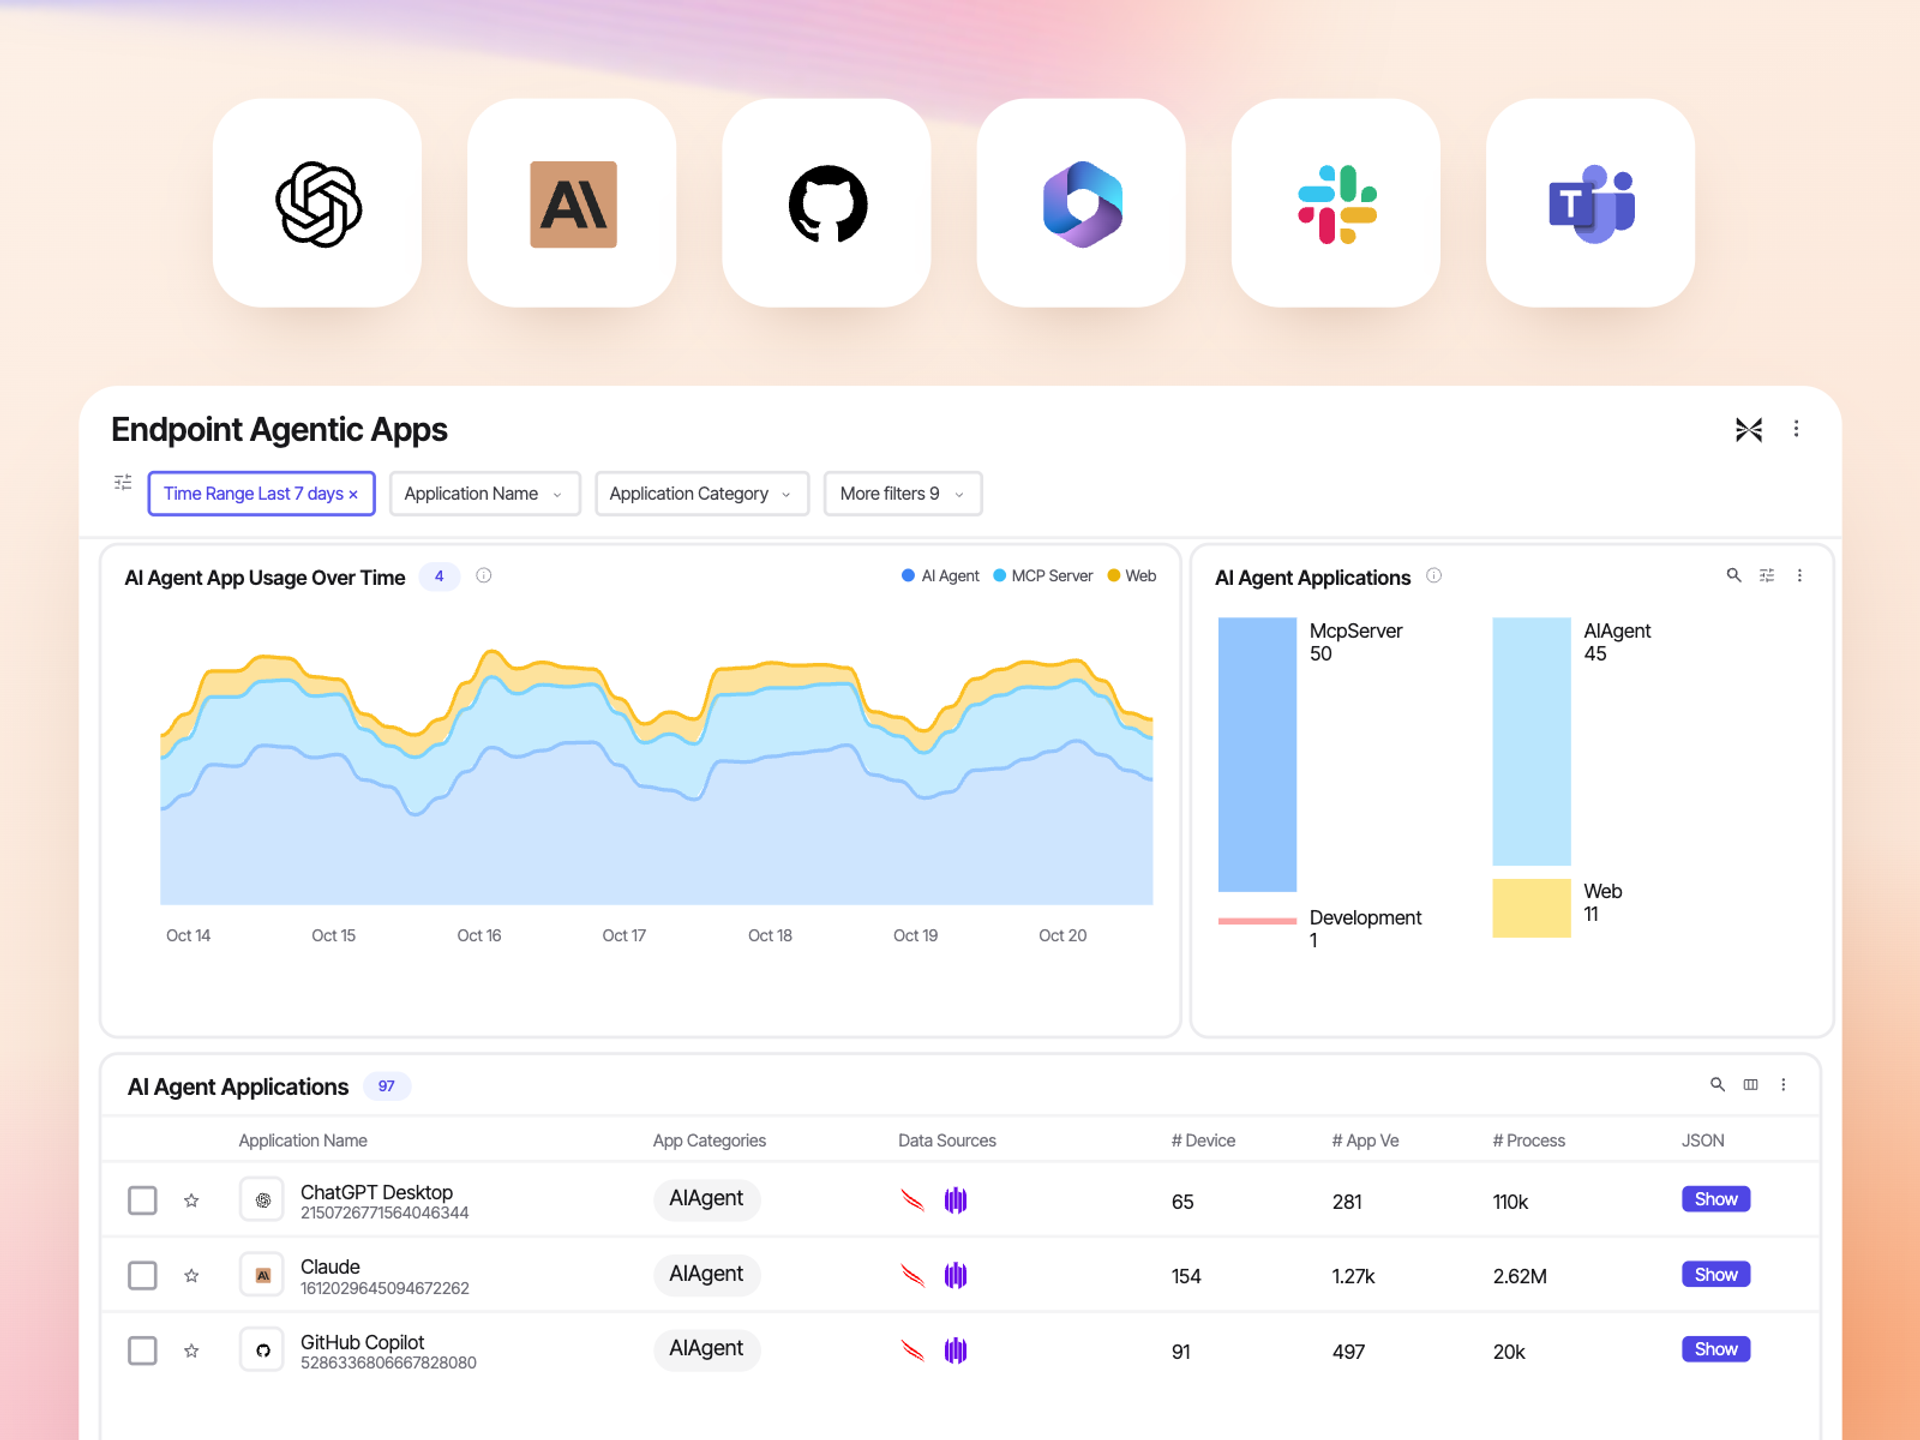Remove the Time Range Last 7 days filter

(354, 494)
